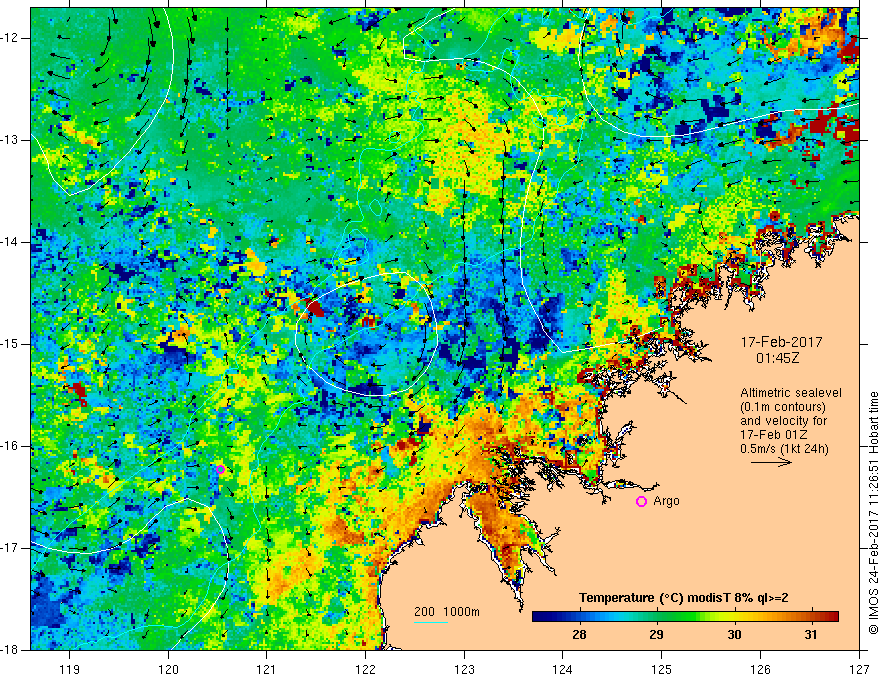880x680 pixels.
Task: Click longitude axis label '122'
Action: 365,669
